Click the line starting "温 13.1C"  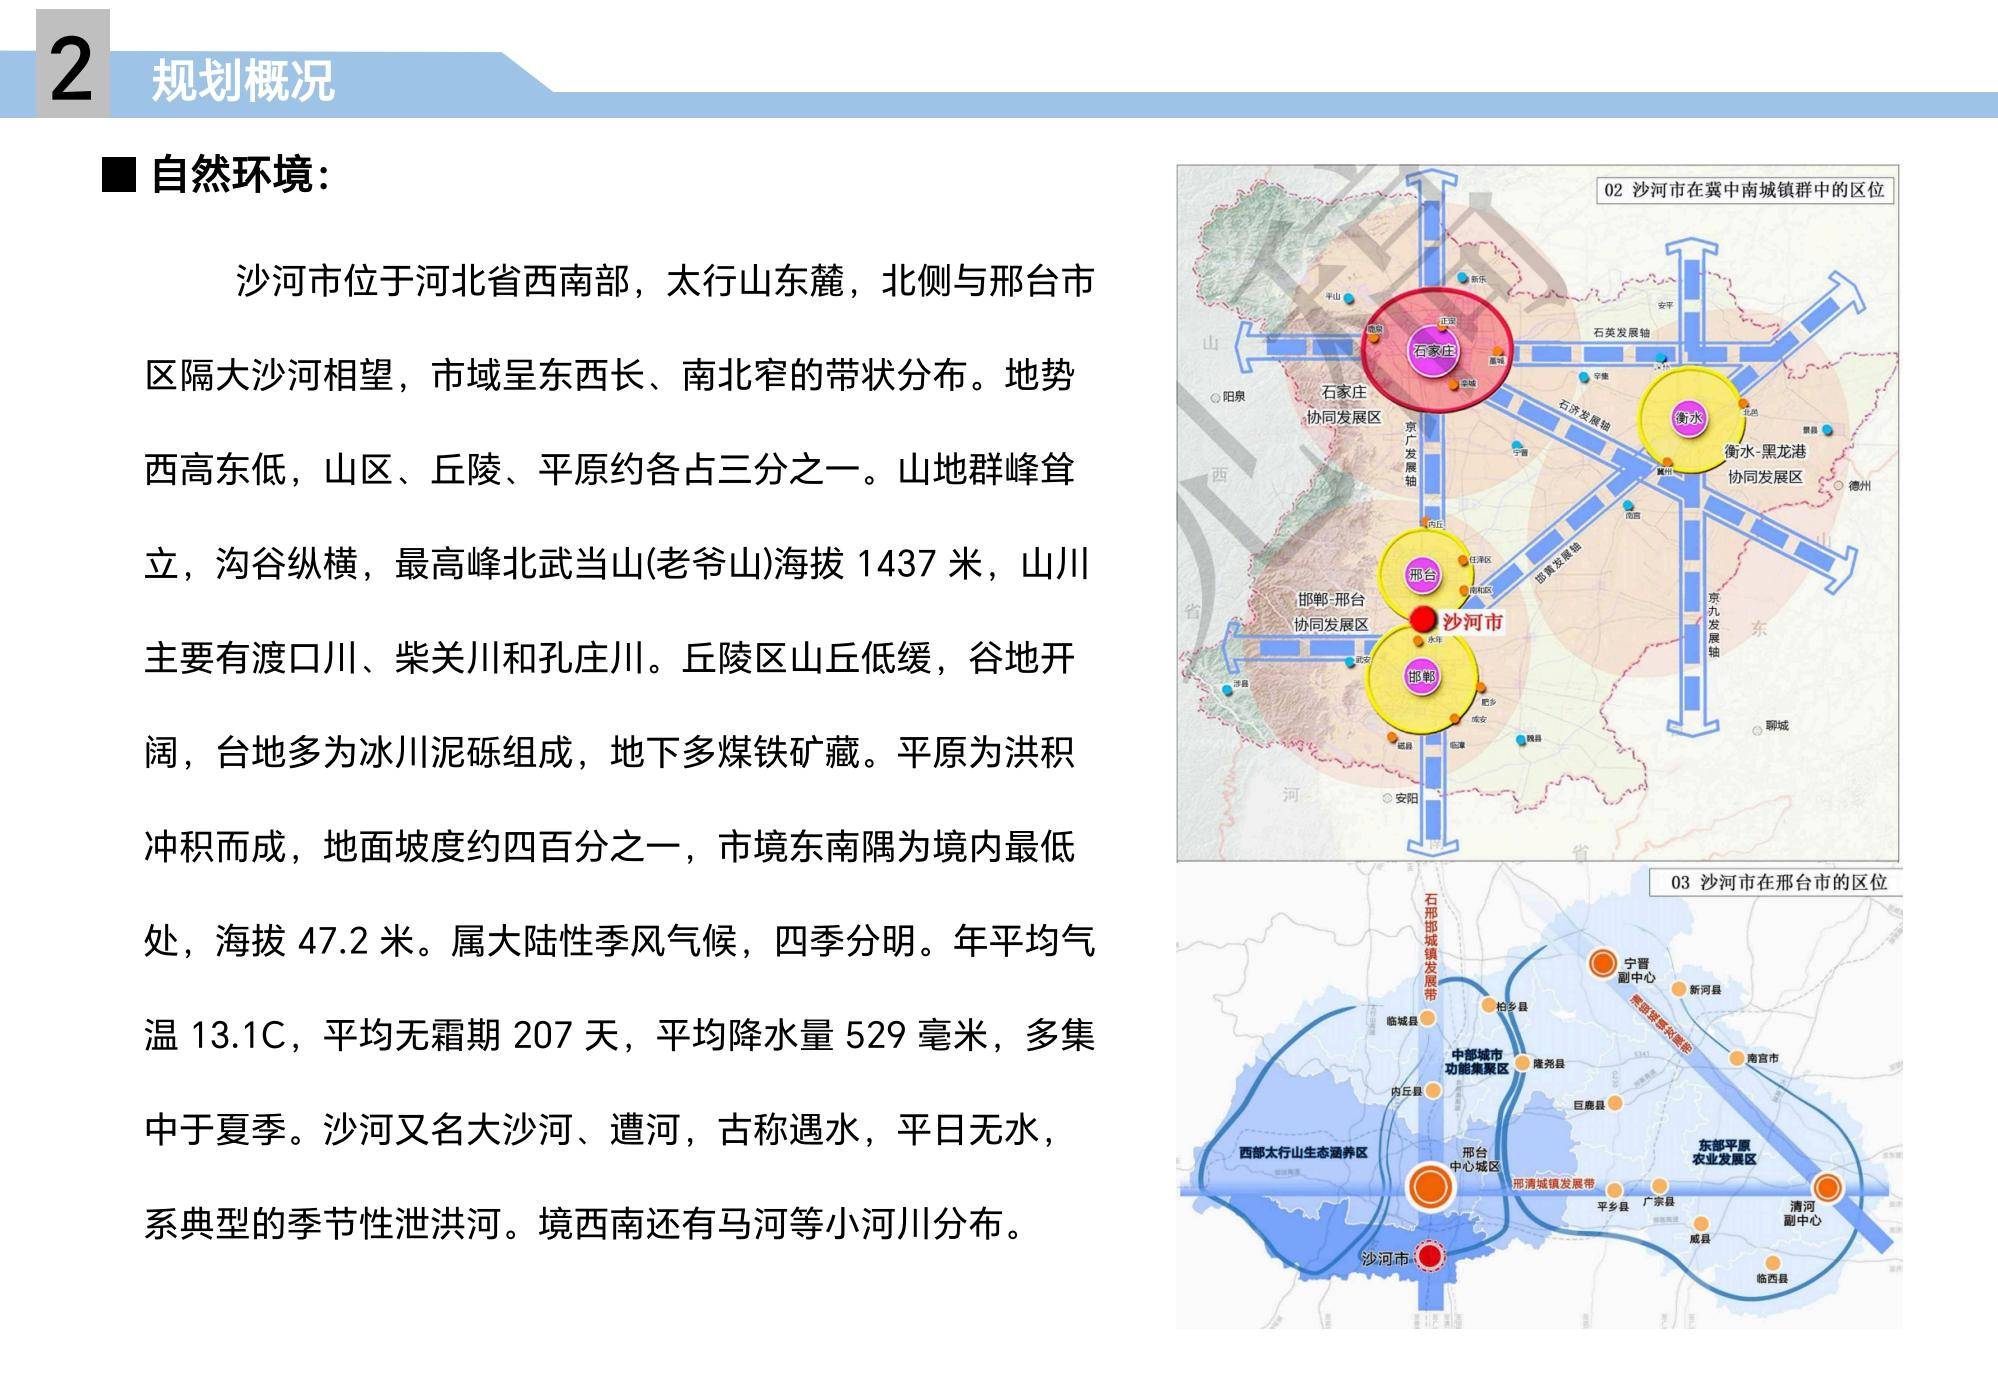point(620,1035)
